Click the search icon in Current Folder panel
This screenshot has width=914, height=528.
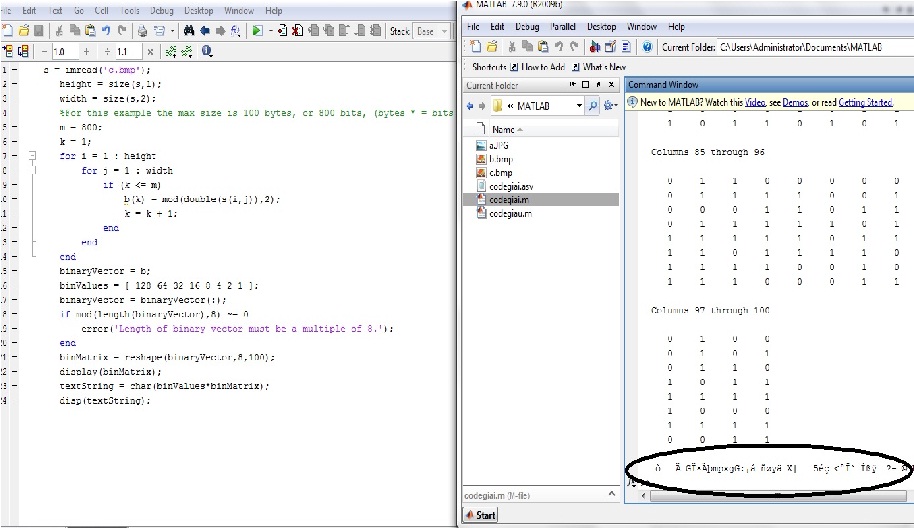593,105
